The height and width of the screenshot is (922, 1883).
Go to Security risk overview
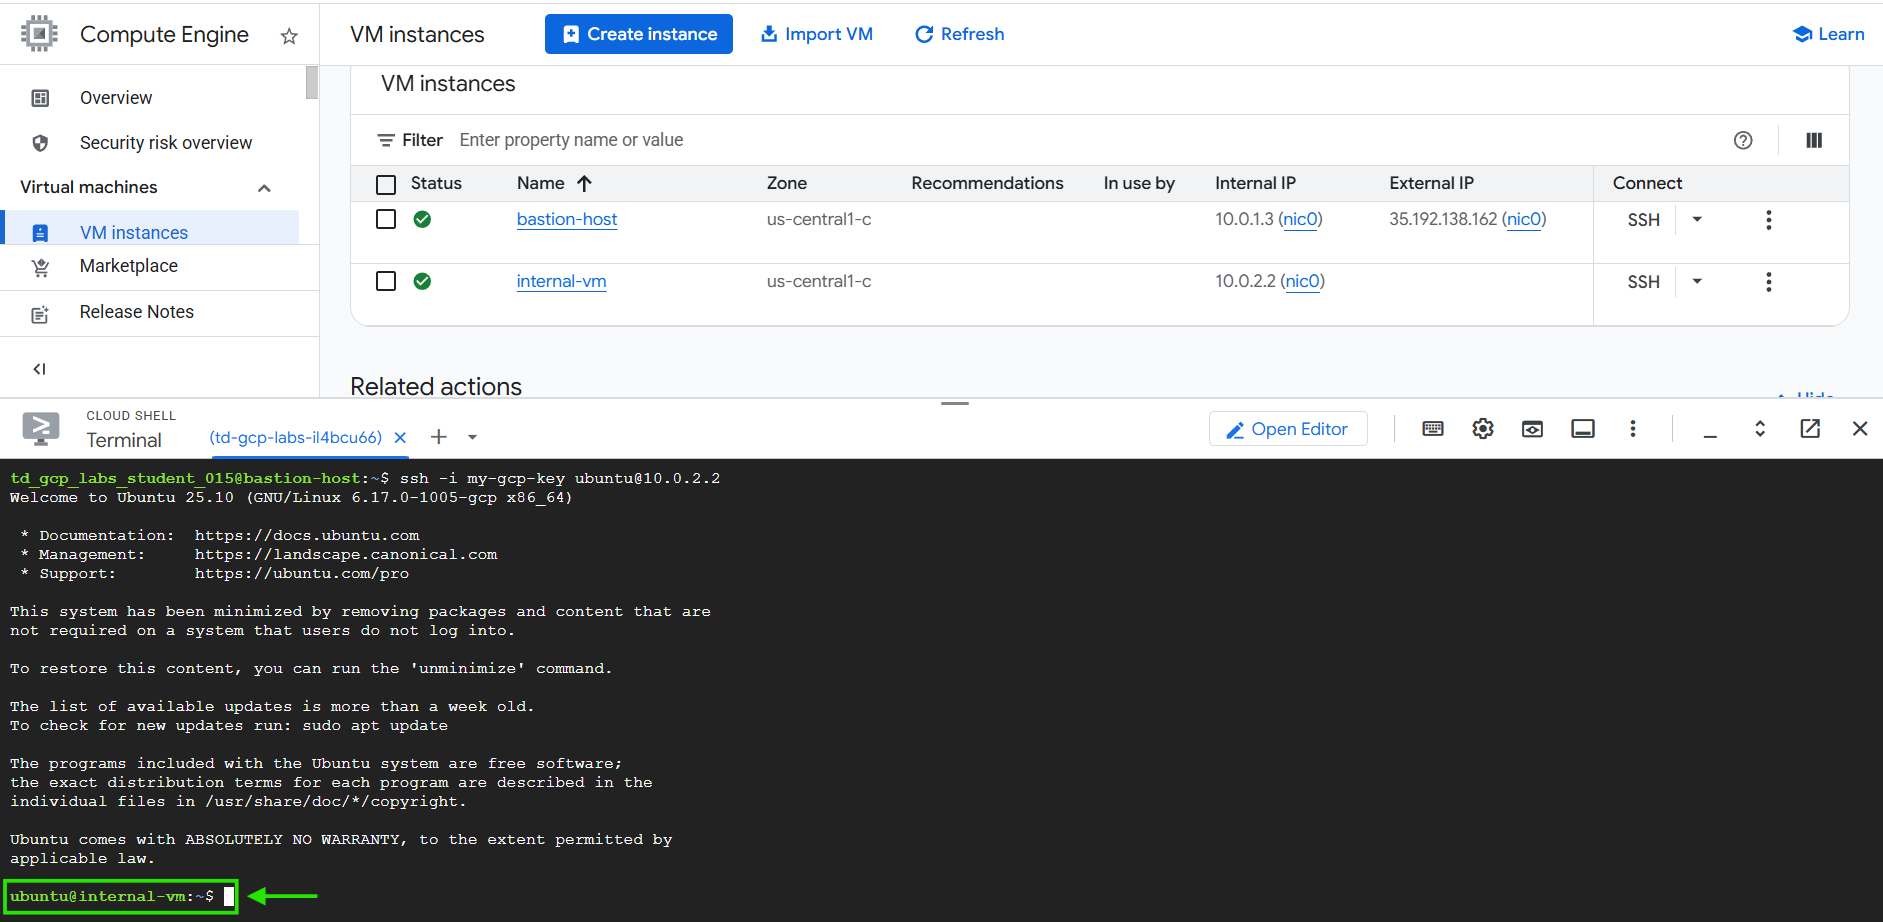point(166,143)
